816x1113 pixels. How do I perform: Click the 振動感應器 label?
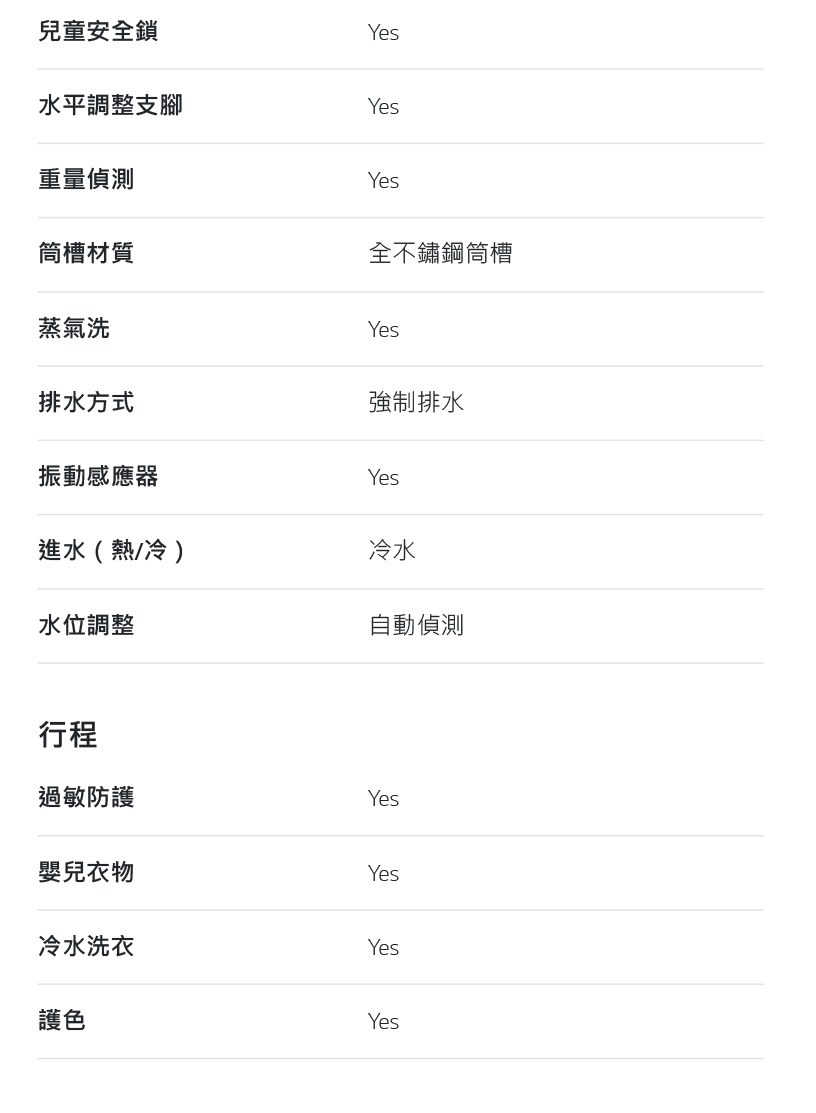point(98,476)
